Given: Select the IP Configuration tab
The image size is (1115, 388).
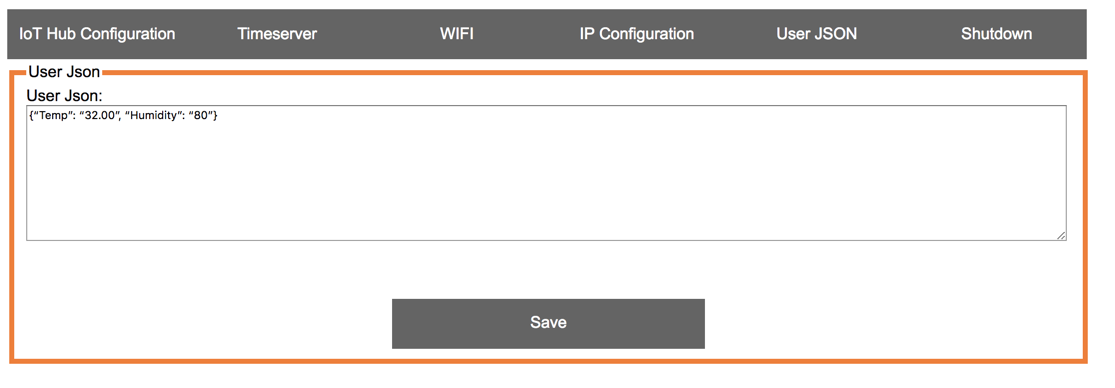Looking at the screenshot, I should point(636,33).
